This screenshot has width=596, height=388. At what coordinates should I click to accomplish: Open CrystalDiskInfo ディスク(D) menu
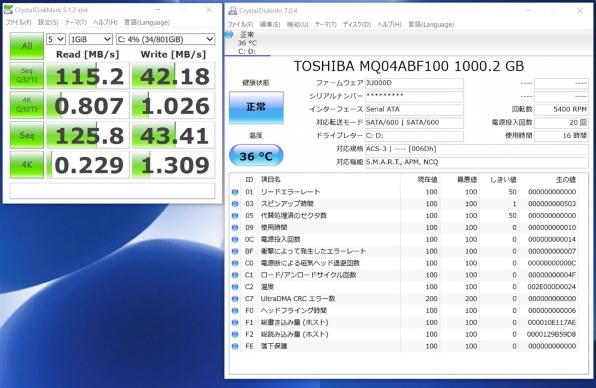[357, 24]
